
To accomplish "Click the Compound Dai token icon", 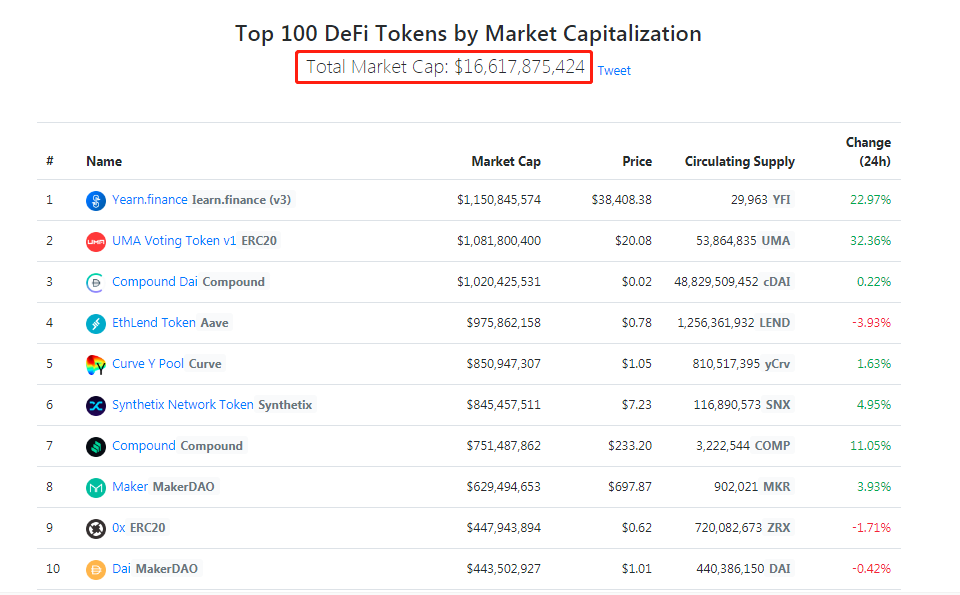I will coord(95,282).
